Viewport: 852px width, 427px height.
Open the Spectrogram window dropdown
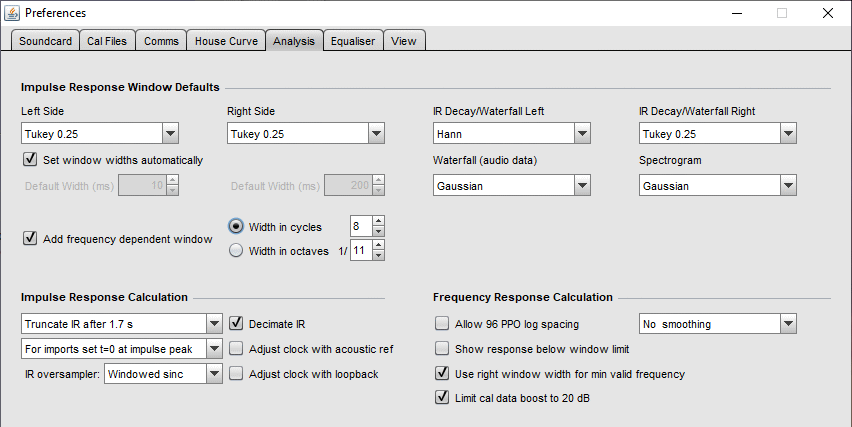788,186
